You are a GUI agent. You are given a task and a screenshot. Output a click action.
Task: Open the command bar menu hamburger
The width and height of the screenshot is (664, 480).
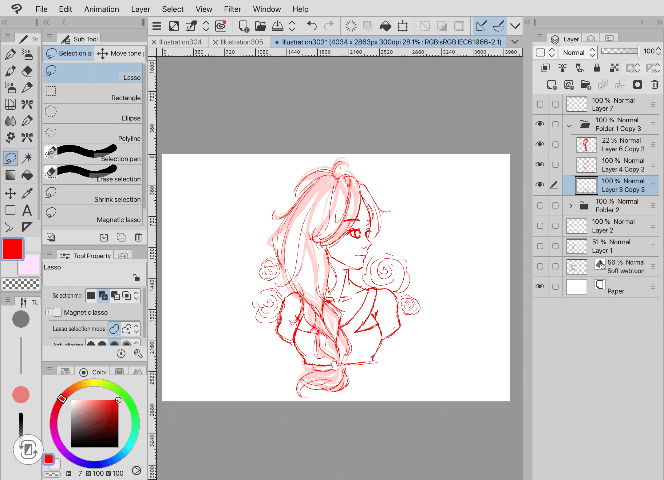coord(157,26)
